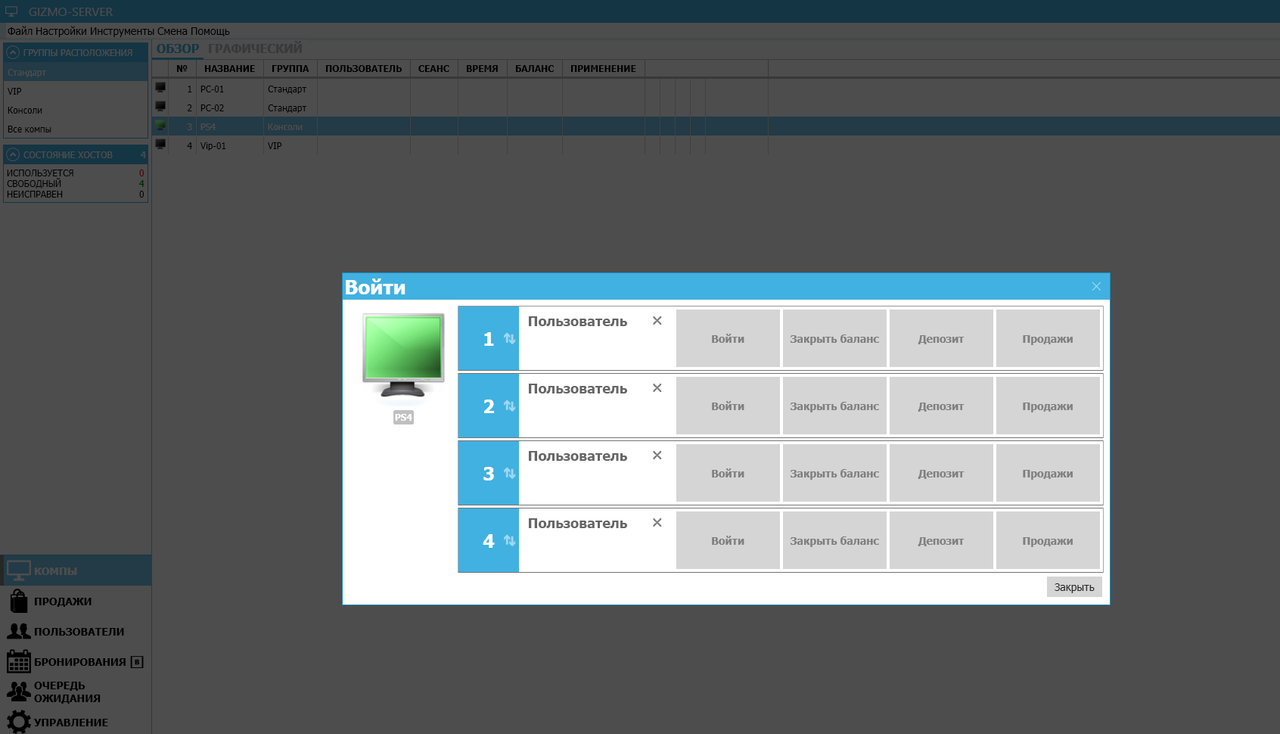This screenshot has width=1280, height=734.
Task: Open the ОЧЕРЕДЬ ОЖИДАНИЯ queue icon
Action: tap(18, 691)
